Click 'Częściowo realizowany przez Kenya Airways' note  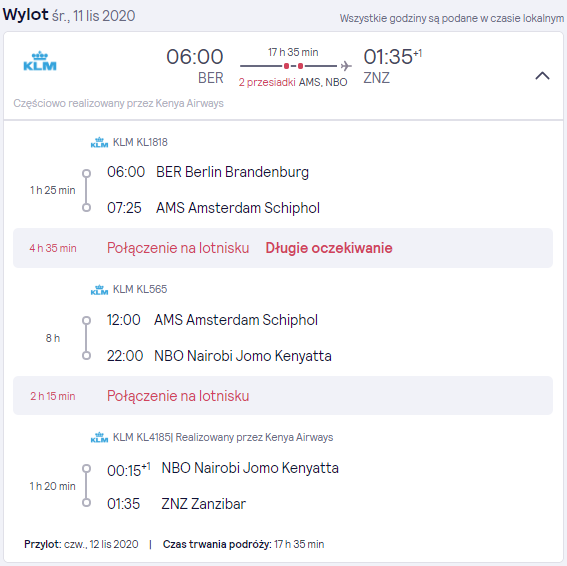click(119, 103)
